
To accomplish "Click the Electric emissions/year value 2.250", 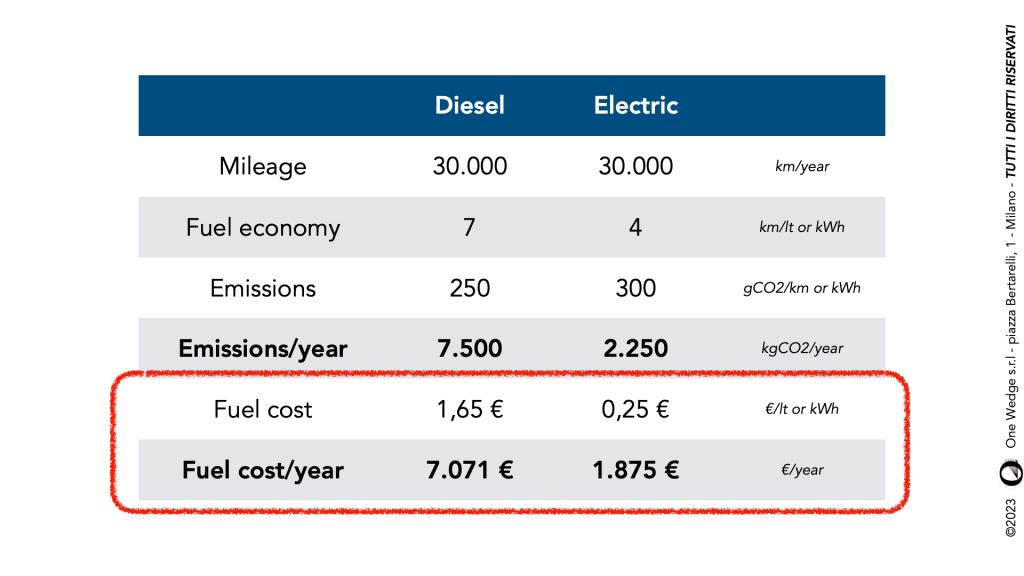I will click(636, 349).
